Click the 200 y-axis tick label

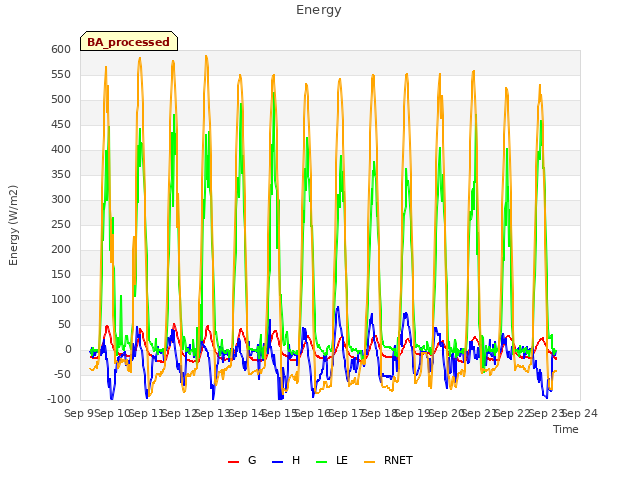click(61, 249)
